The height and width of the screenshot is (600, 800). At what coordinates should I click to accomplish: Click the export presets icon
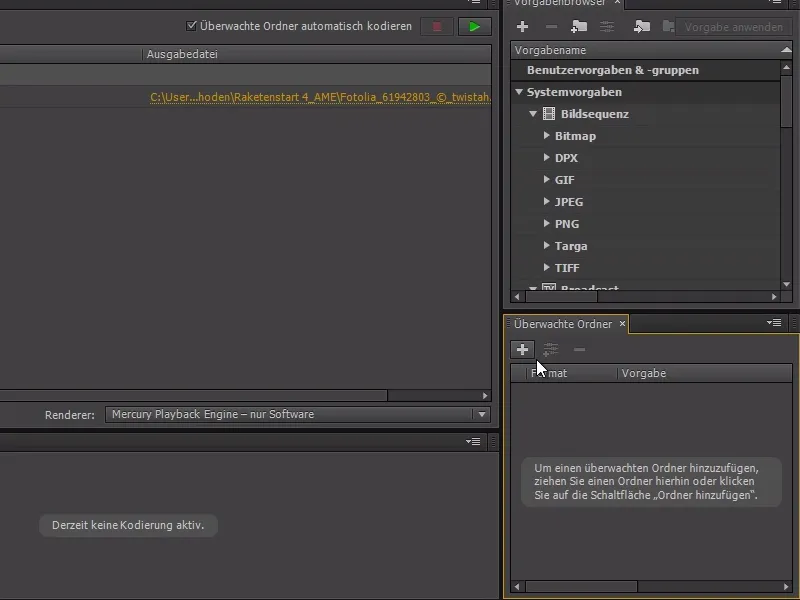click(x=668, y=27)
